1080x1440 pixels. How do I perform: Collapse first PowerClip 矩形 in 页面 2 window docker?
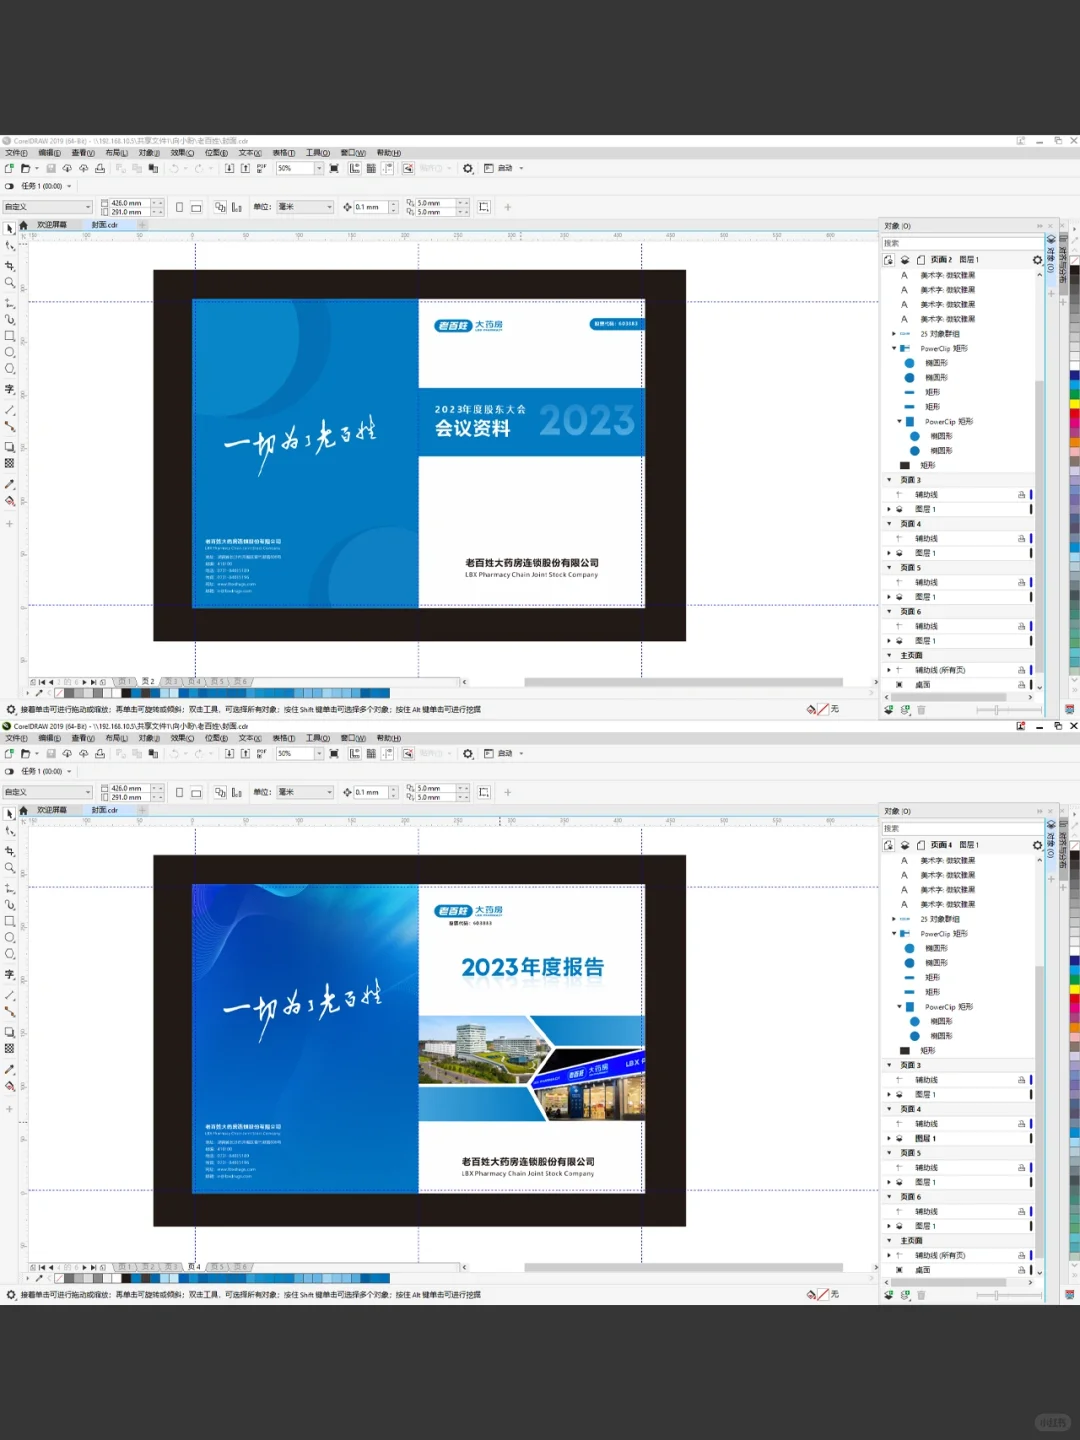[x=894, y=348]
